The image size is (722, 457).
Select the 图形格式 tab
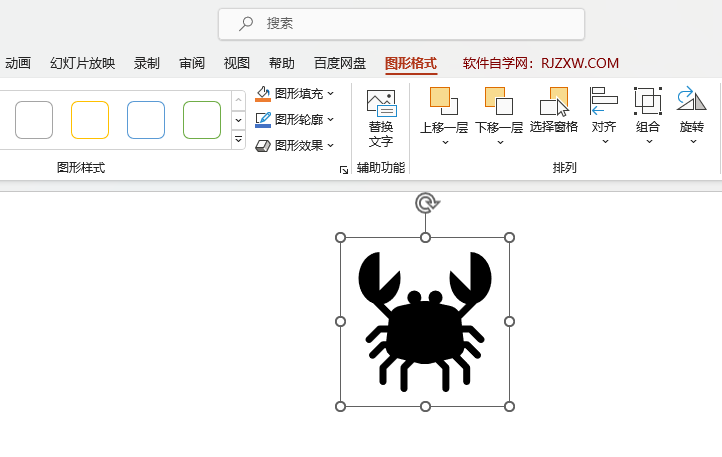[x=411, y=63]
